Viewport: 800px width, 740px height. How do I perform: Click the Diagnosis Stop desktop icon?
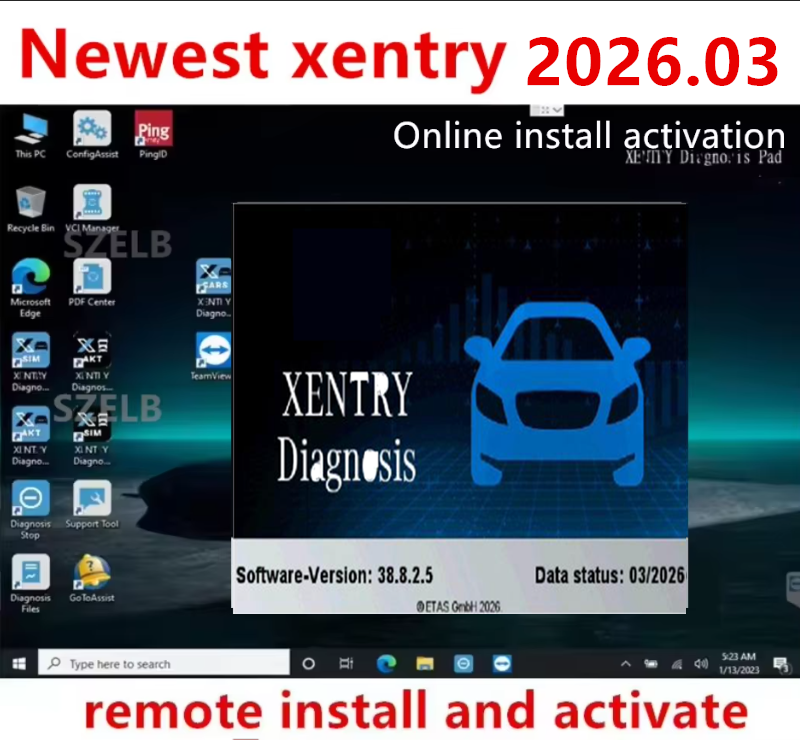tap(31, 510)
